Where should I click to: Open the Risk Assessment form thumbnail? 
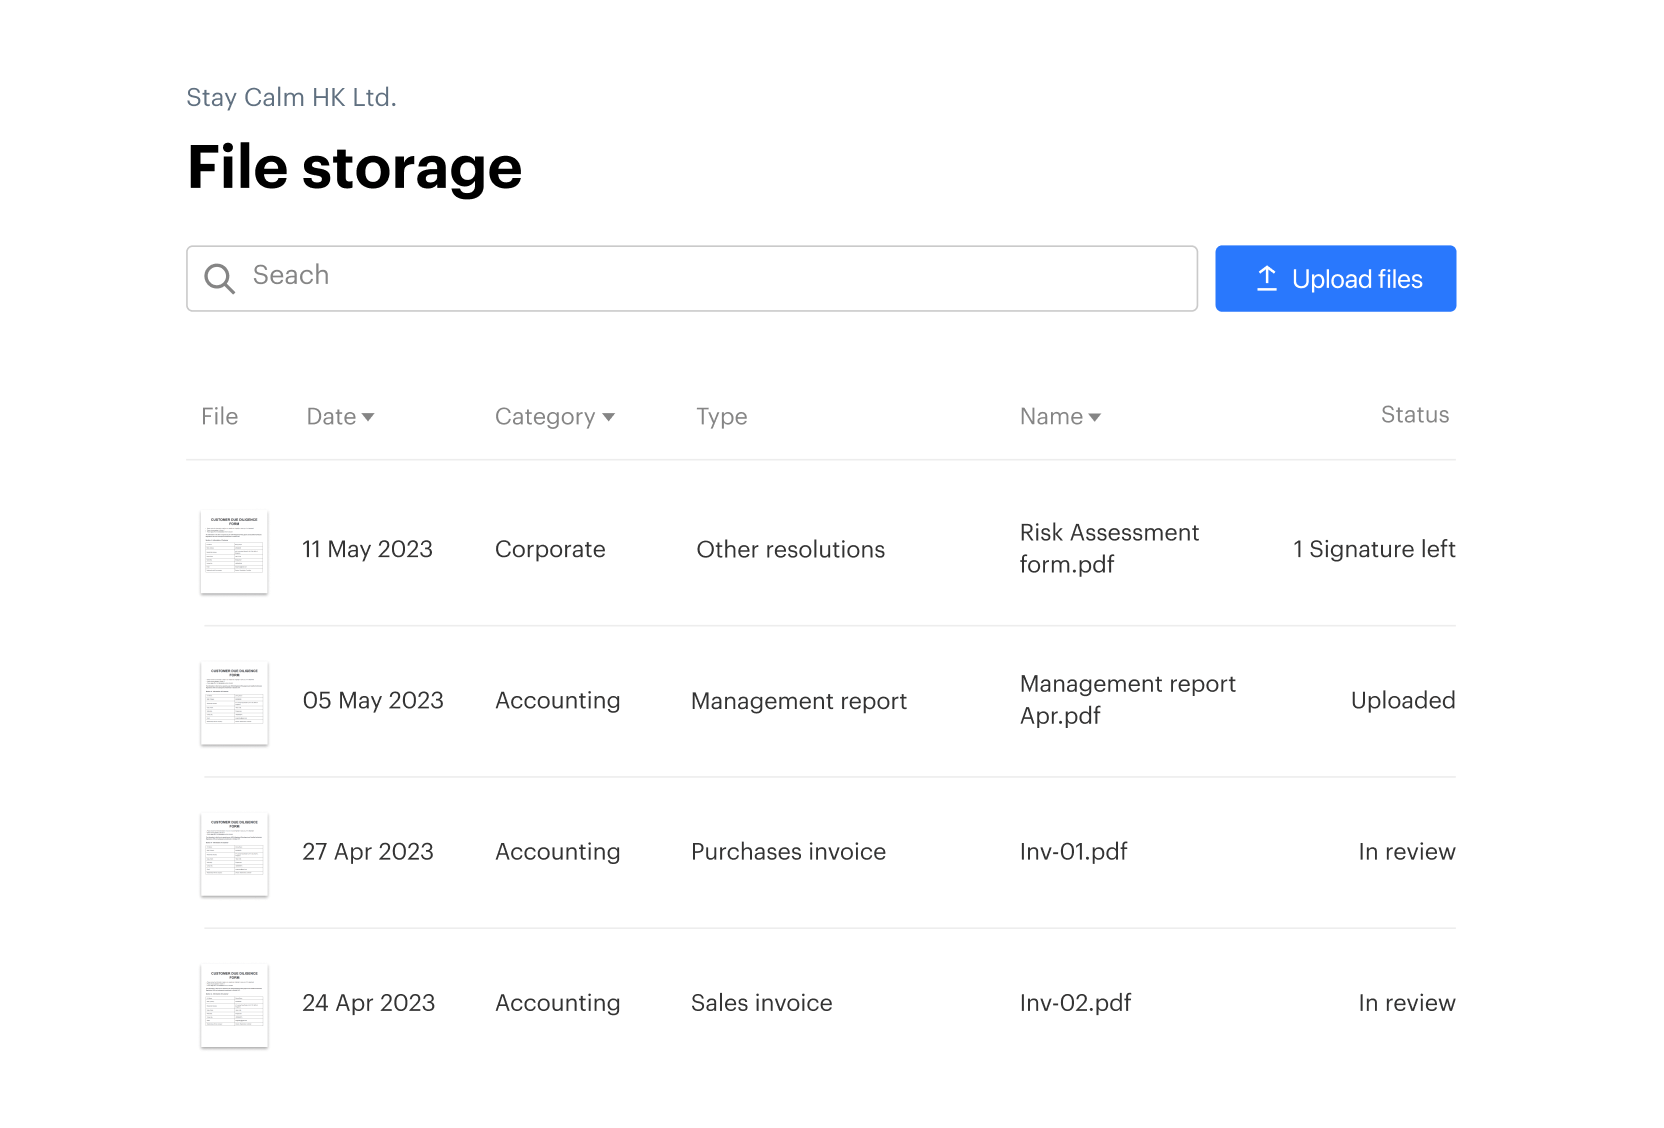234,552
